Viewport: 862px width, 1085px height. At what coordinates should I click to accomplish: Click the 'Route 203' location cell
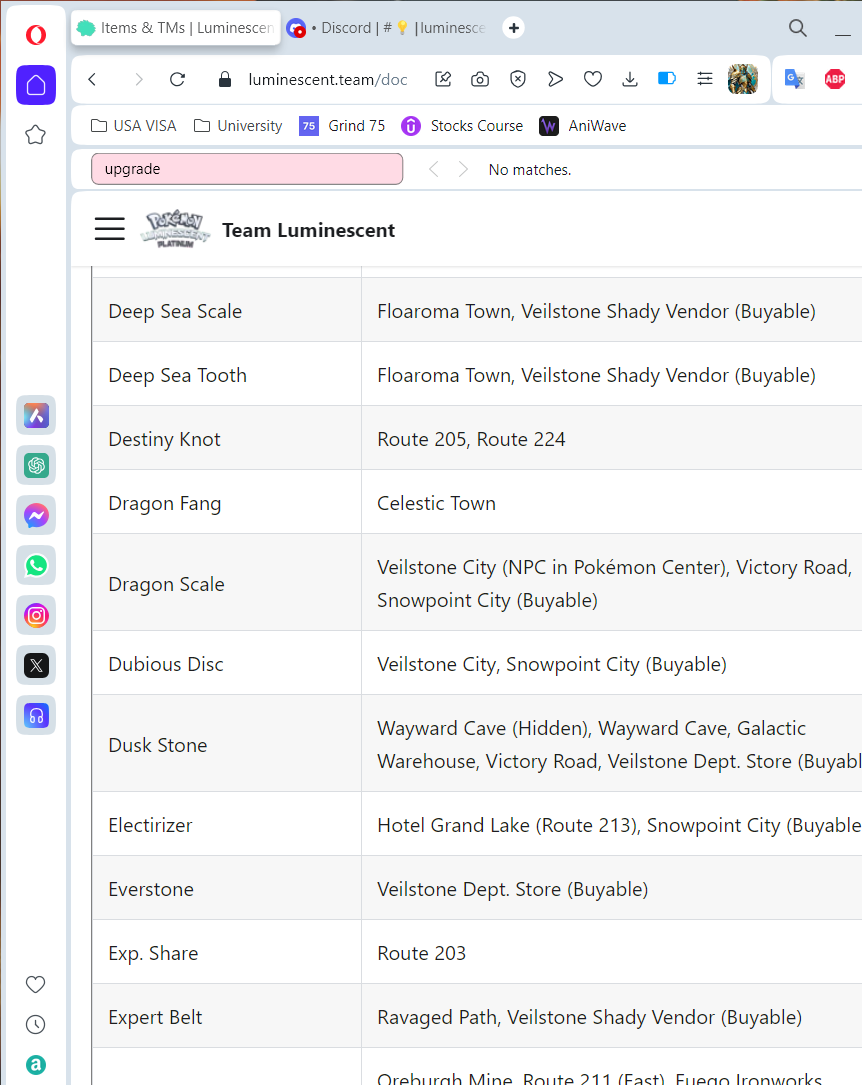coord(612,952)
